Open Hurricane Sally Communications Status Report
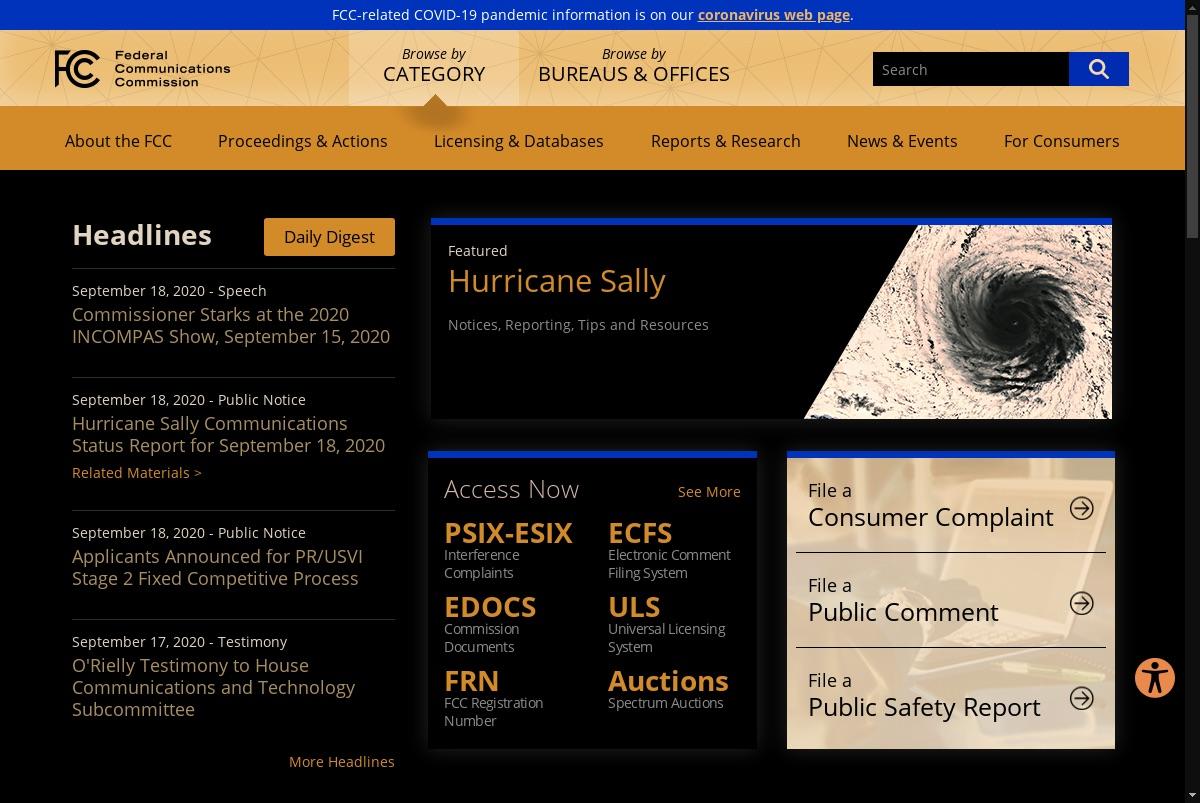This screenshot has width=1200, height=803. [x=228, y=434]
